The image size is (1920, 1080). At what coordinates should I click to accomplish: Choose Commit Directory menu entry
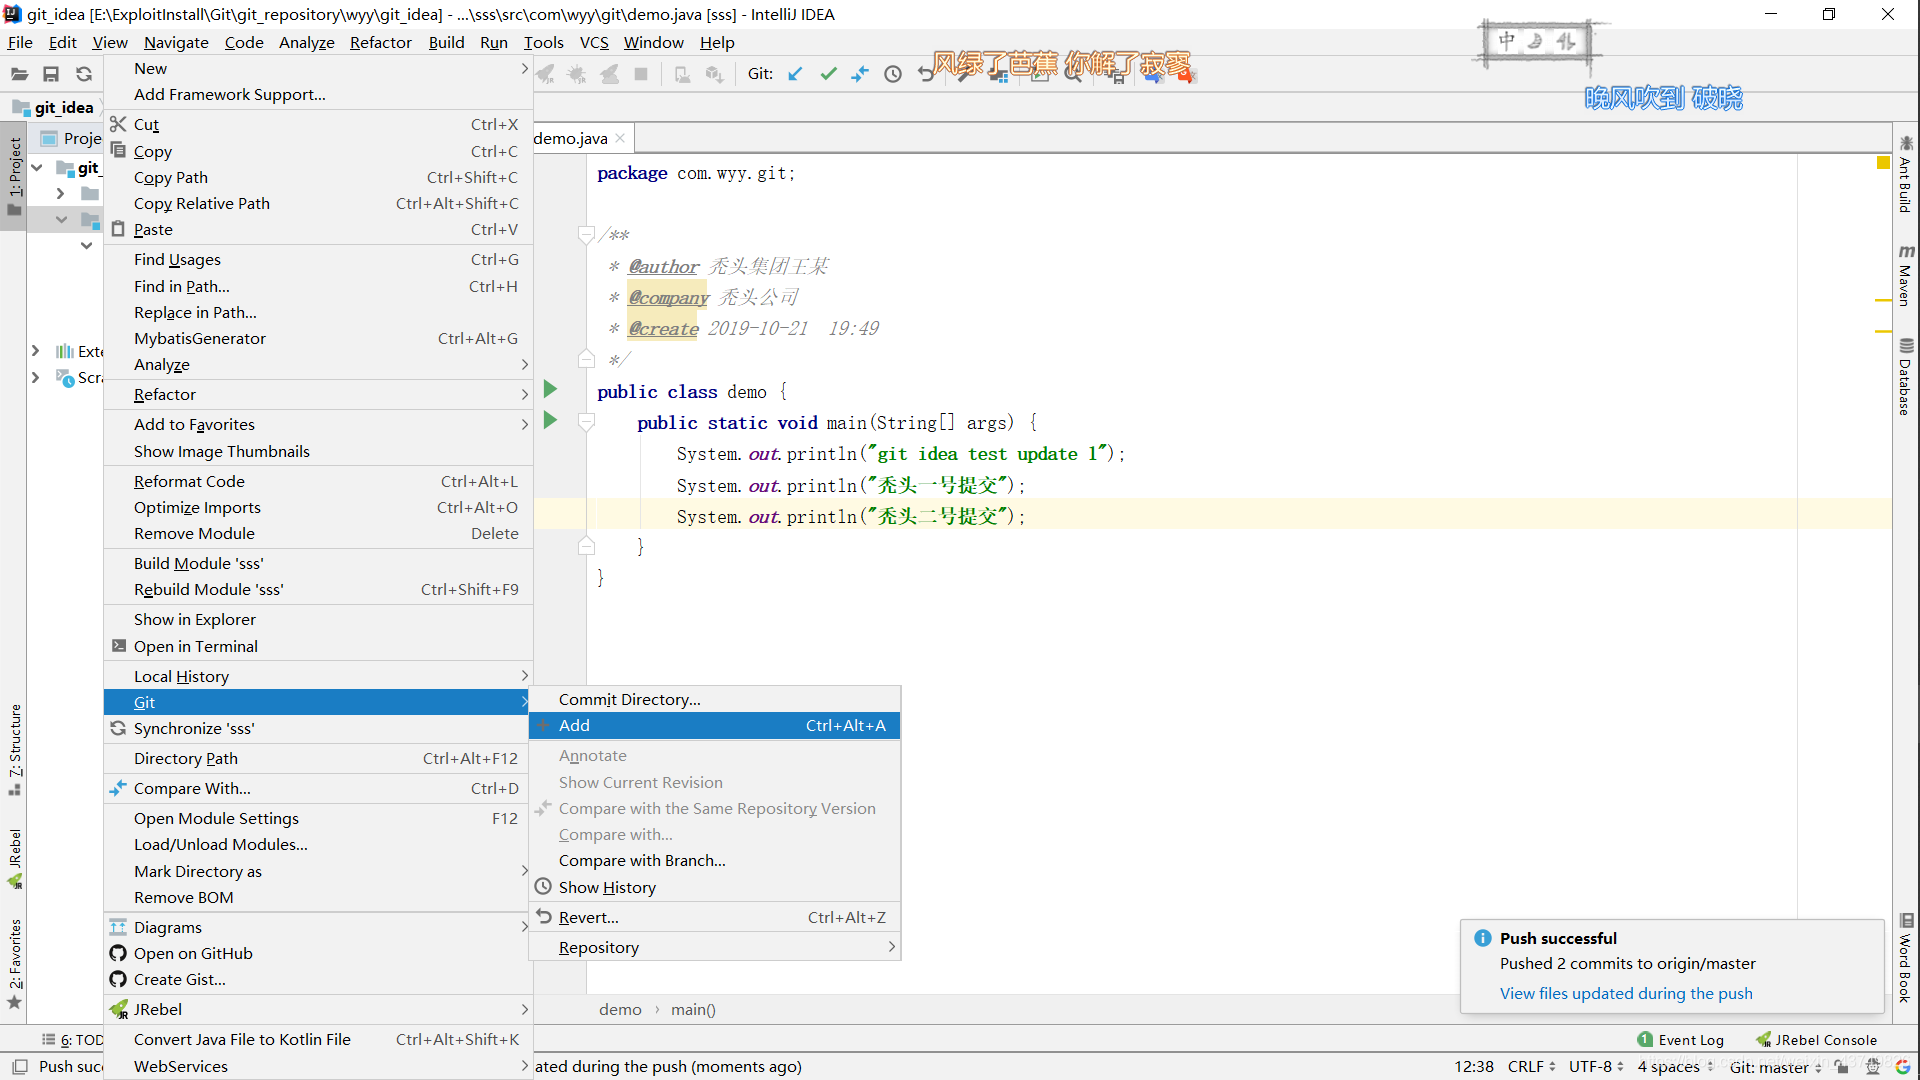coord(629,699)
